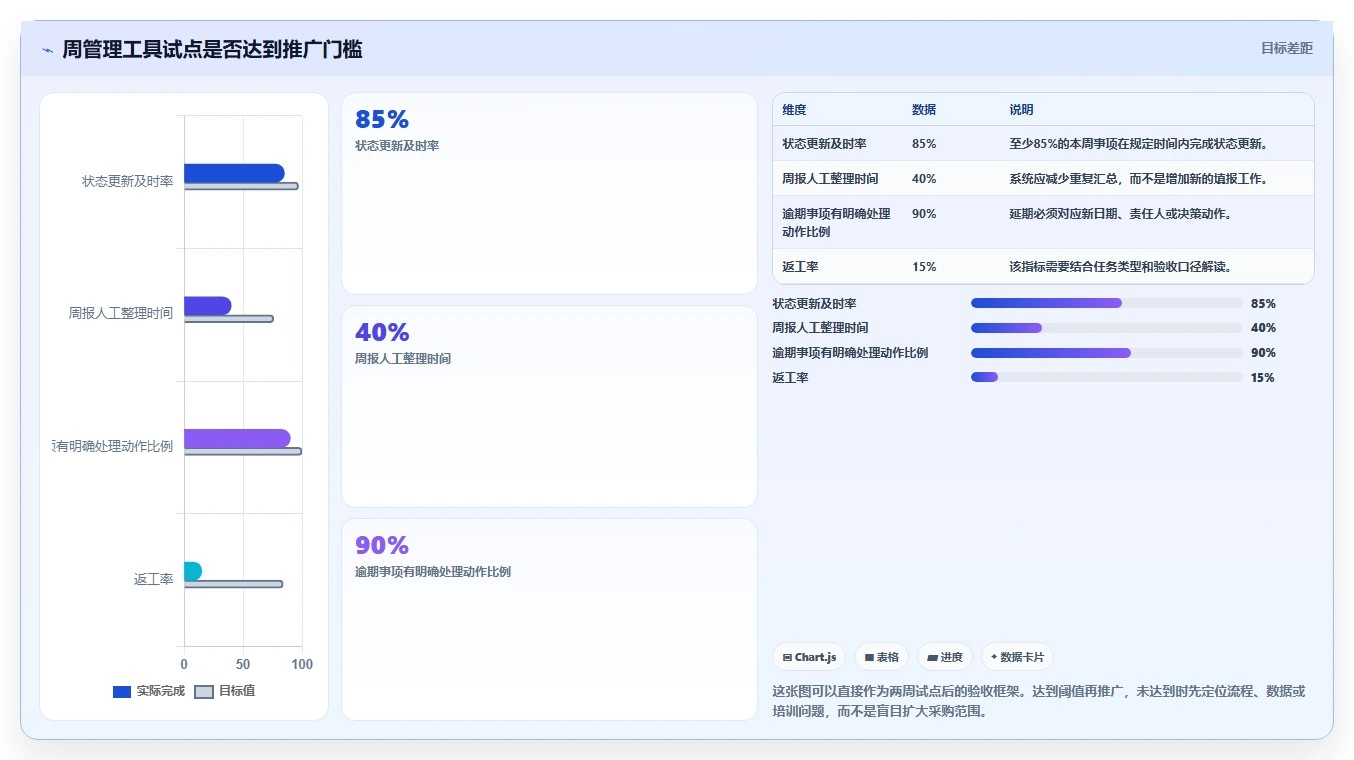
Task: Click the title 周管理工具试点是否达到推广门槛
Action: click(x=212, y=49)
